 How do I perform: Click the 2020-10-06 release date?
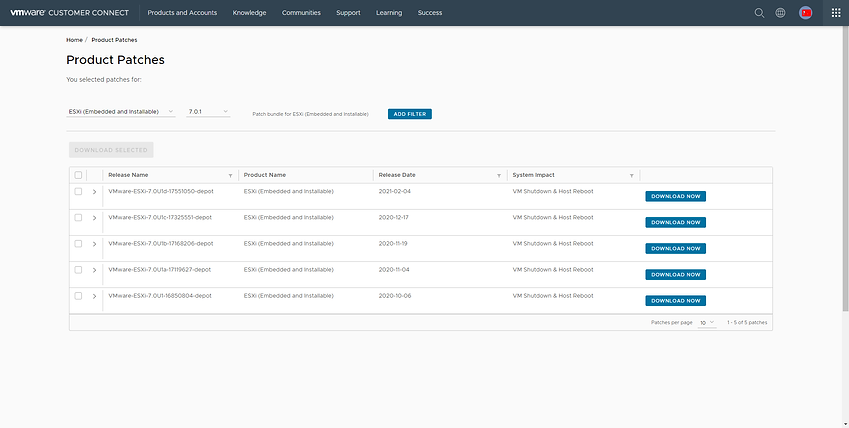pyautogui.click(x=395, y=296)
